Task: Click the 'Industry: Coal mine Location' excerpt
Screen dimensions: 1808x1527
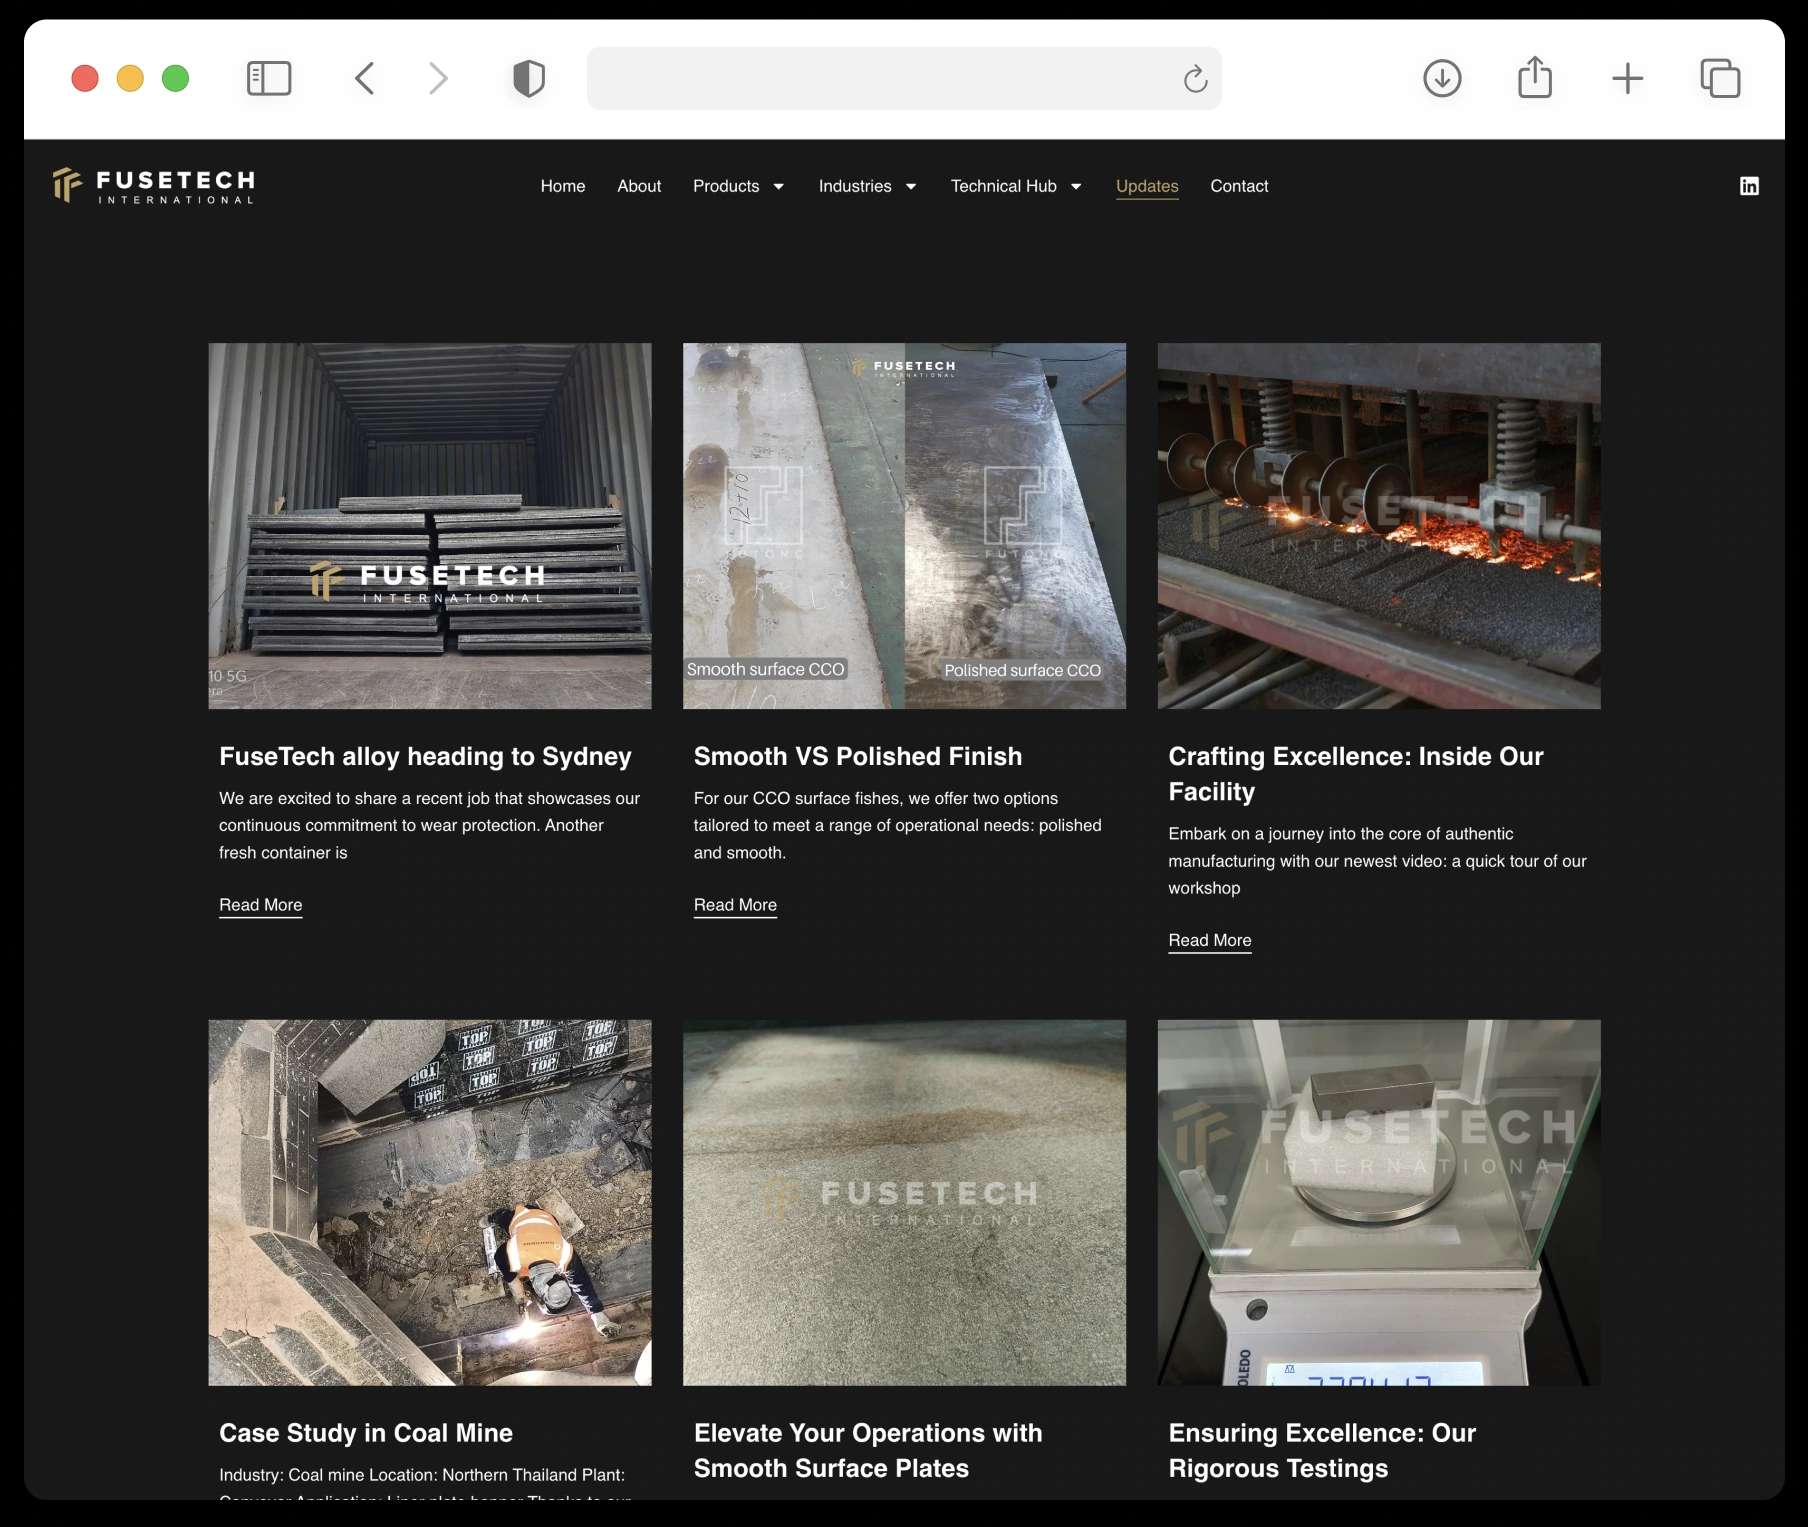Action: click(x=425, y=1484)
